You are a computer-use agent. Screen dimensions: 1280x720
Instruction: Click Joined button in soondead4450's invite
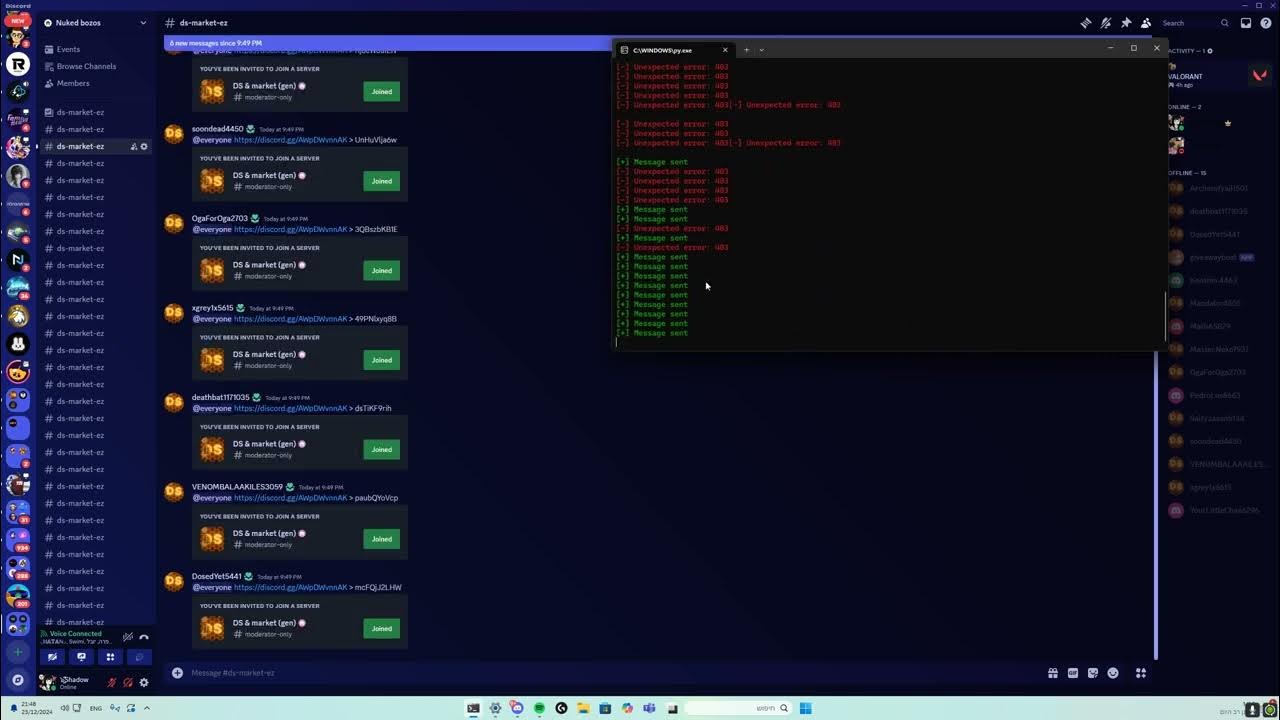click(382, 181)
